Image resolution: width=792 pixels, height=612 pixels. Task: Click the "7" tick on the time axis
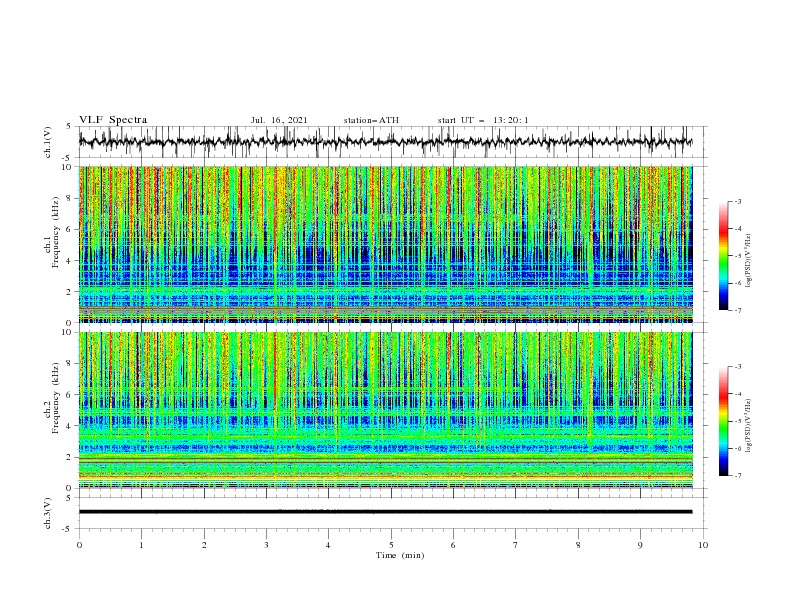coord(516,545)
